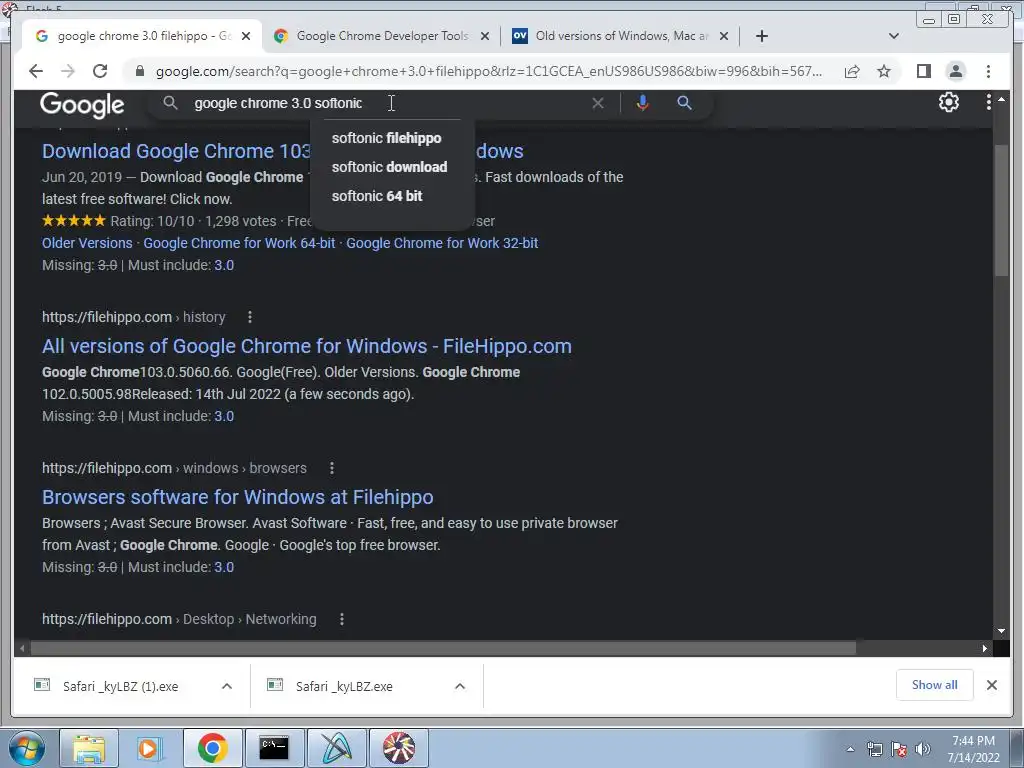The width and height of the screenshot is (1024, 768).
Task: Click the scroll left arrow
Action: tap(22, 648)
